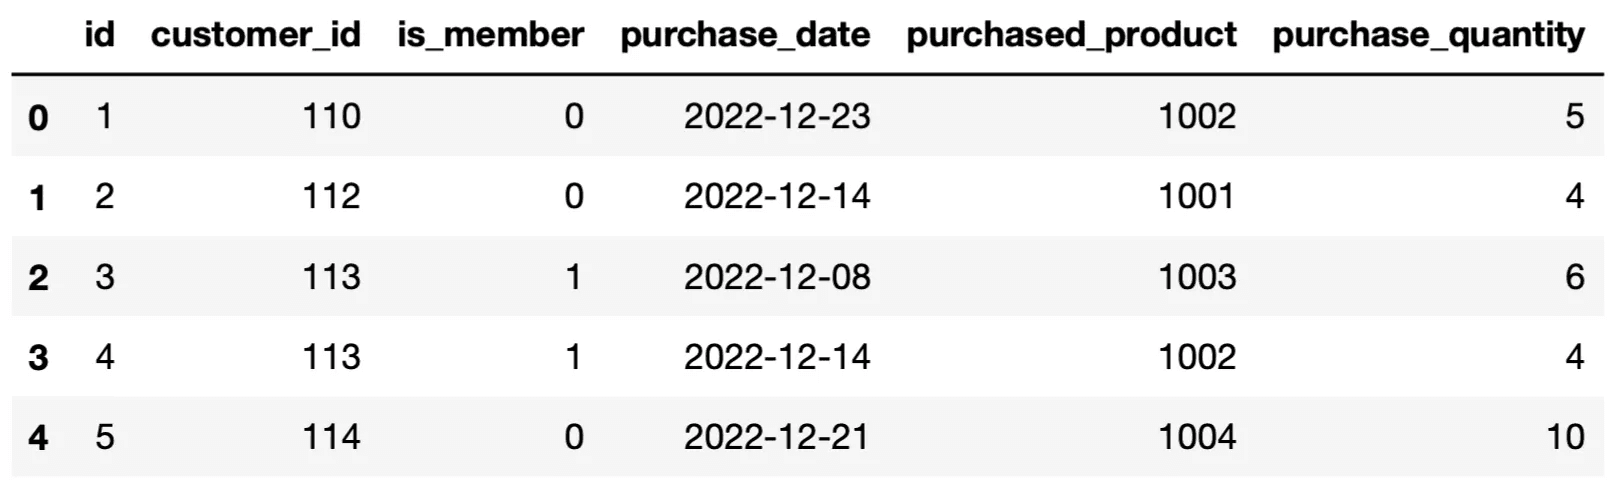1608x482 pixels.
Task: Click the purchase_date column header
Action: pos(745,35)
